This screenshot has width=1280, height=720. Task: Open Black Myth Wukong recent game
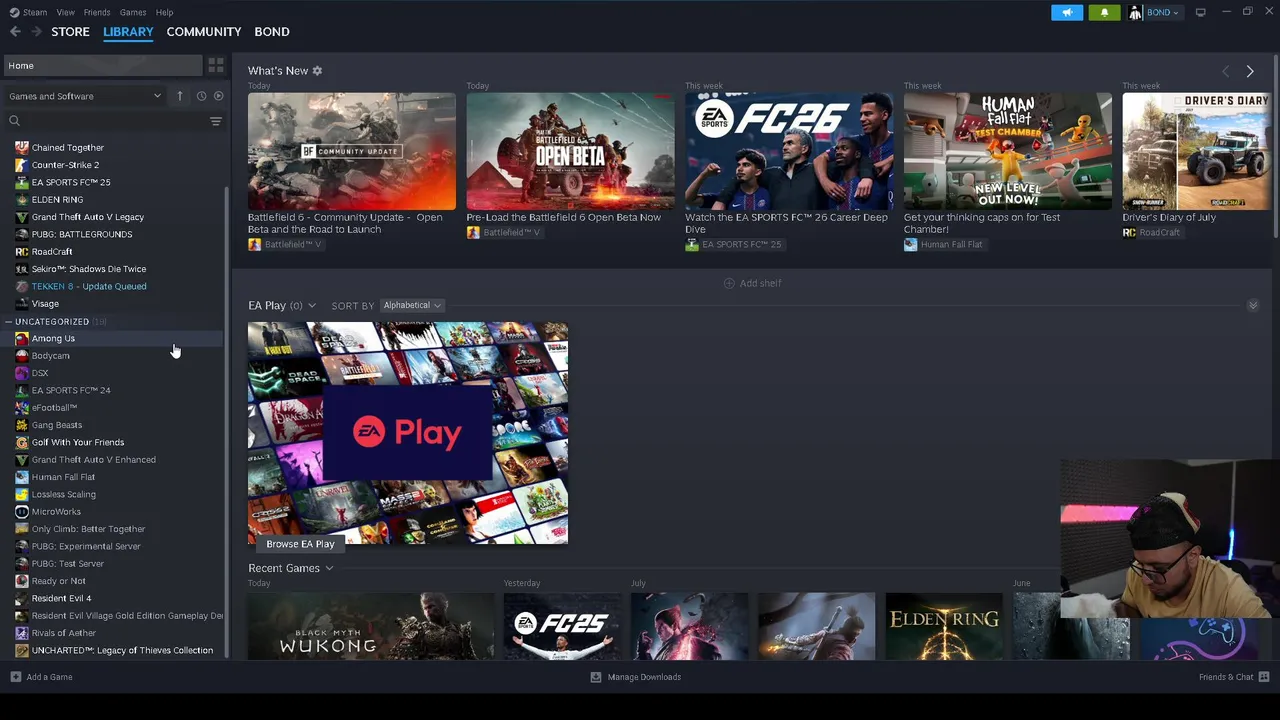pyautogui.click(x=371, y=626)
